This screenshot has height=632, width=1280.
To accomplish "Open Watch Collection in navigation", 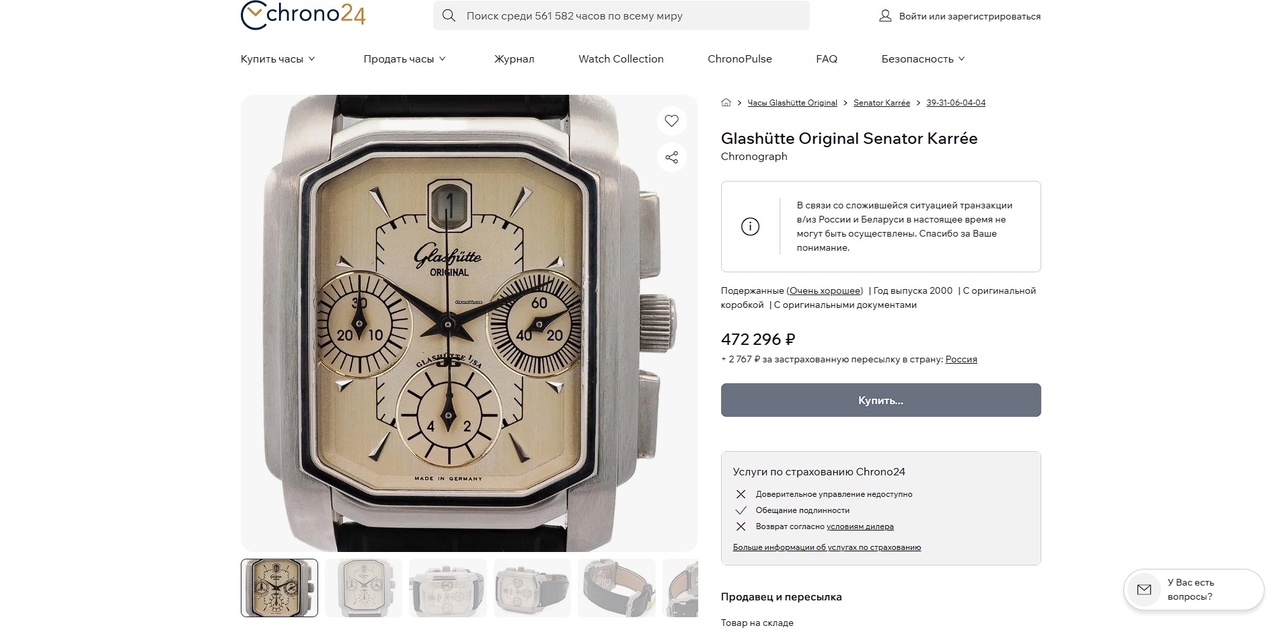I will point(621,59).
